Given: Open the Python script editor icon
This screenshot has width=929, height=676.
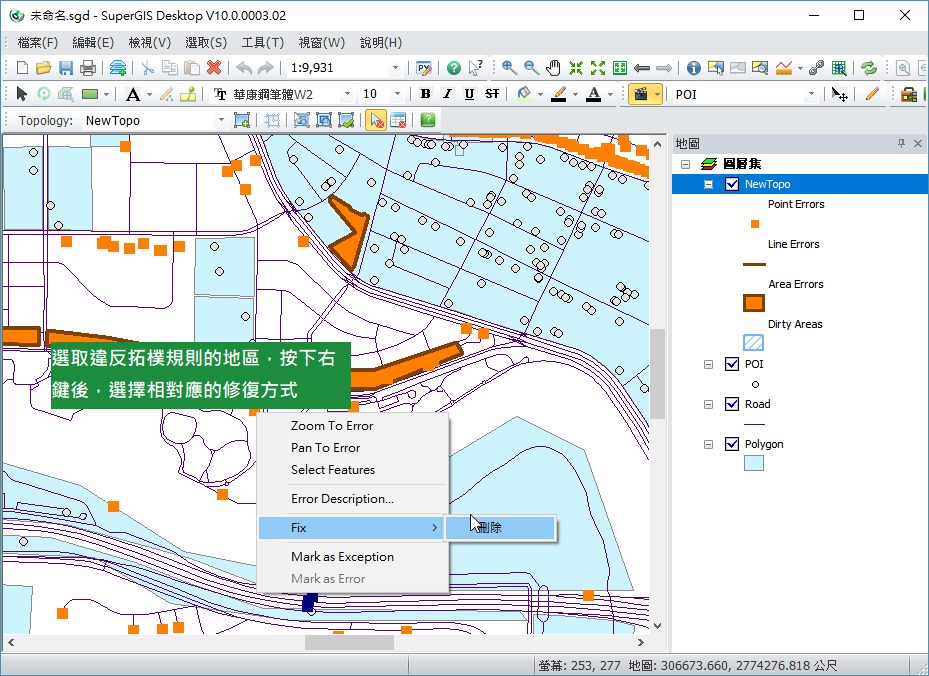Looking at the screenshot, I should [x=424, y=68].
